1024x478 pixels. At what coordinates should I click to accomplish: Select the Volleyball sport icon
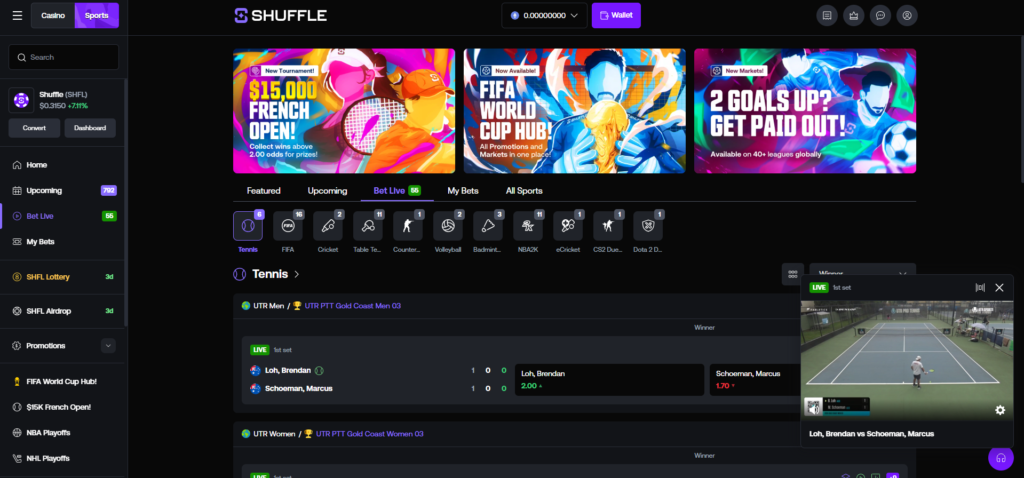pos(448,226)
